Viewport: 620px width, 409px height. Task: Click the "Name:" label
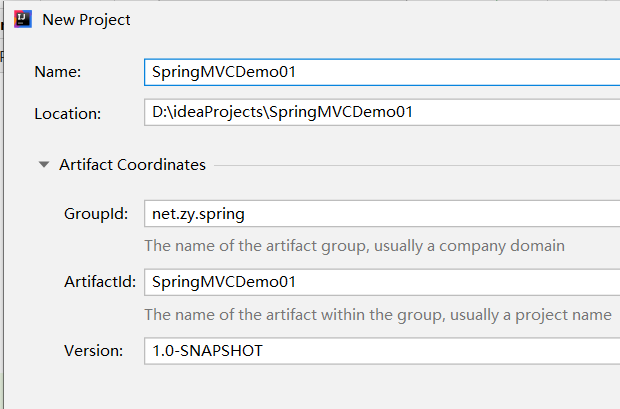tap(58, 72)
